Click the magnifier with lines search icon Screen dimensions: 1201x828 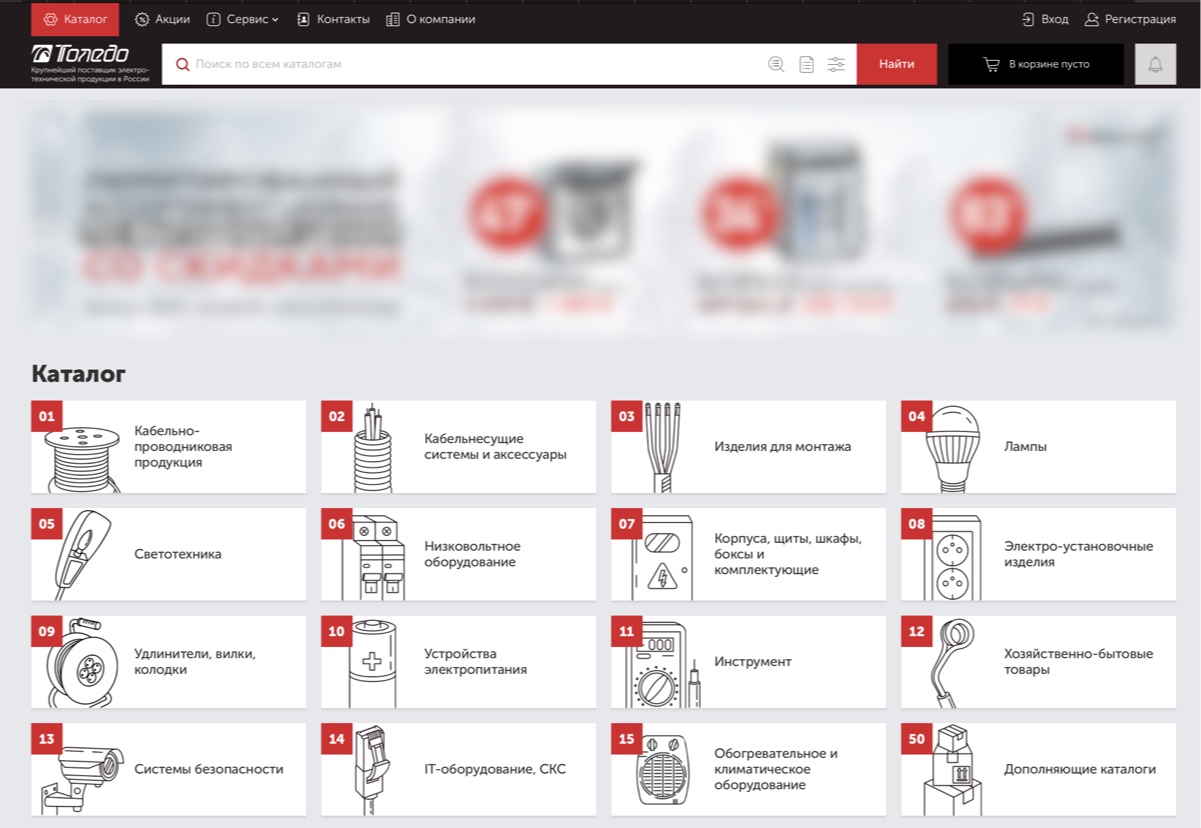tap(776, 65)
